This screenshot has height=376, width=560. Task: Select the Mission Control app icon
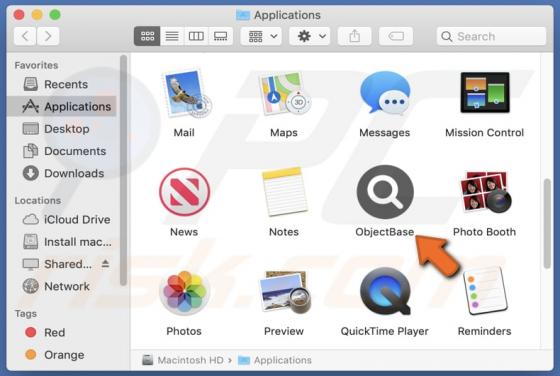click(485, 92)
